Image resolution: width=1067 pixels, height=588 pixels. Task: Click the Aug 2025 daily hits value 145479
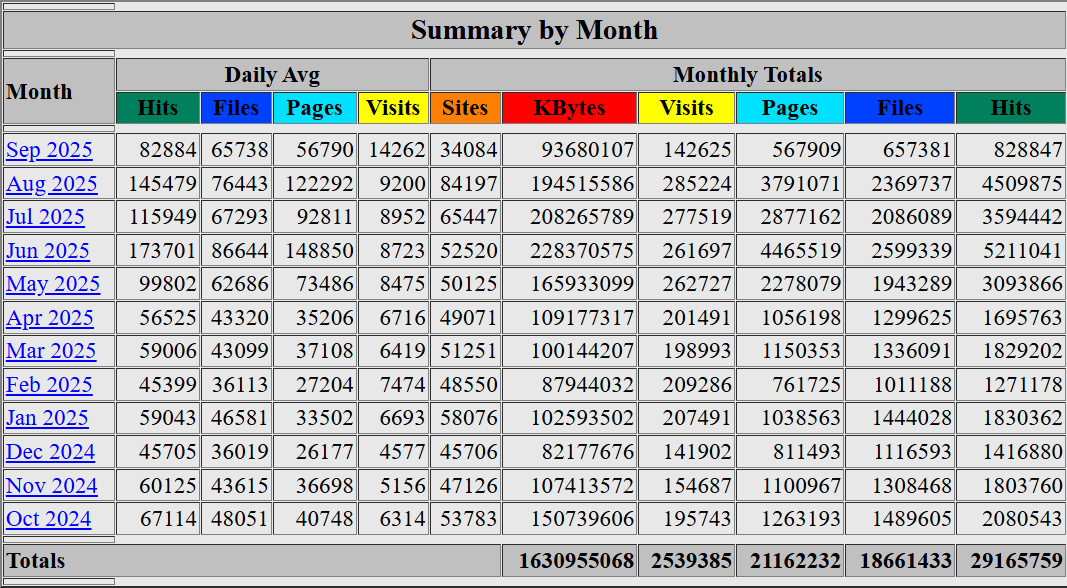[163, 184]
